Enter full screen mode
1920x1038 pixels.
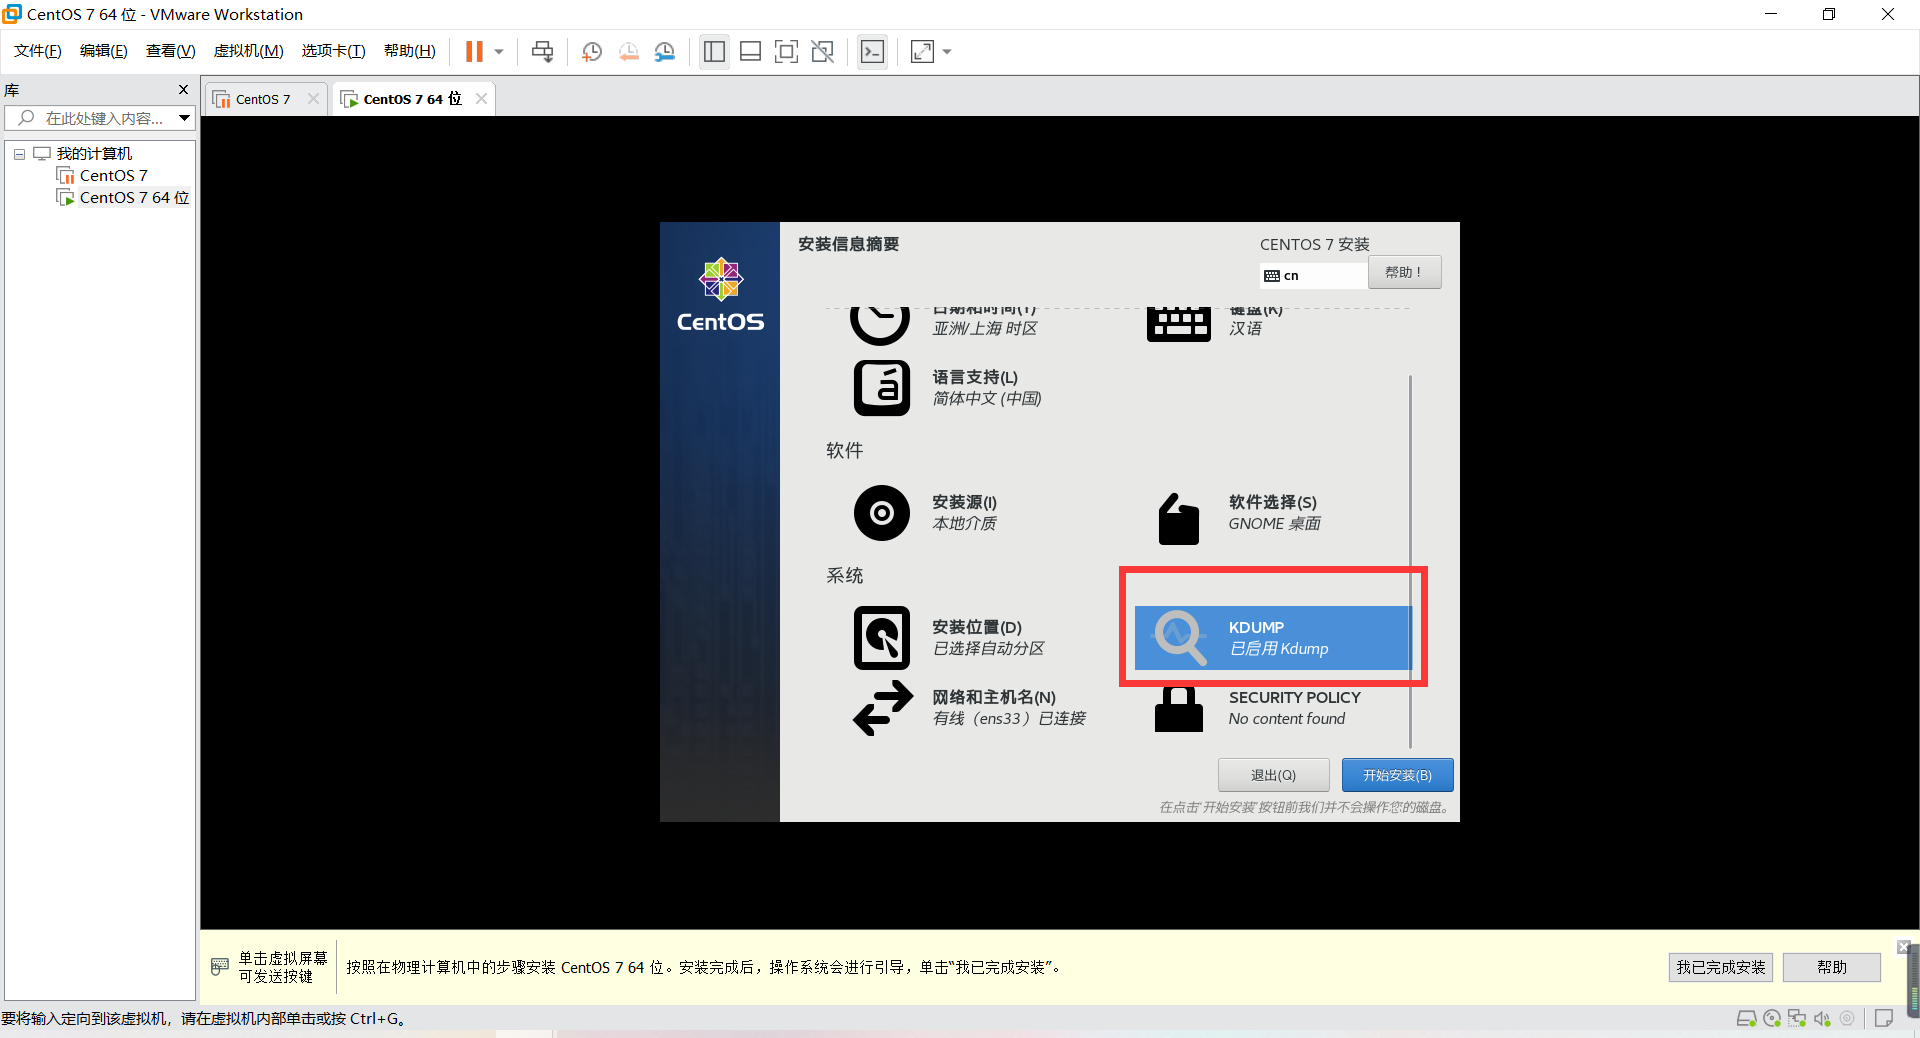(787, 52)
